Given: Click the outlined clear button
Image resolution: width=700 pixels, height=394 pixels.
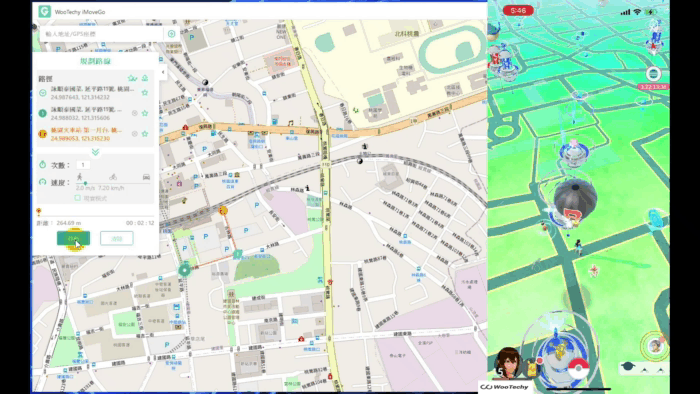Looking at the screenshot, I should click(117, 238).
